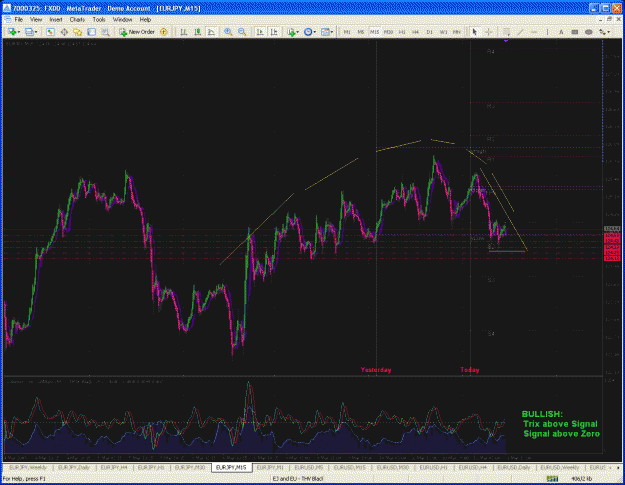Toggle the Market Watch window icon
This screenshot has height=485, width=625.
coord(50,32)
